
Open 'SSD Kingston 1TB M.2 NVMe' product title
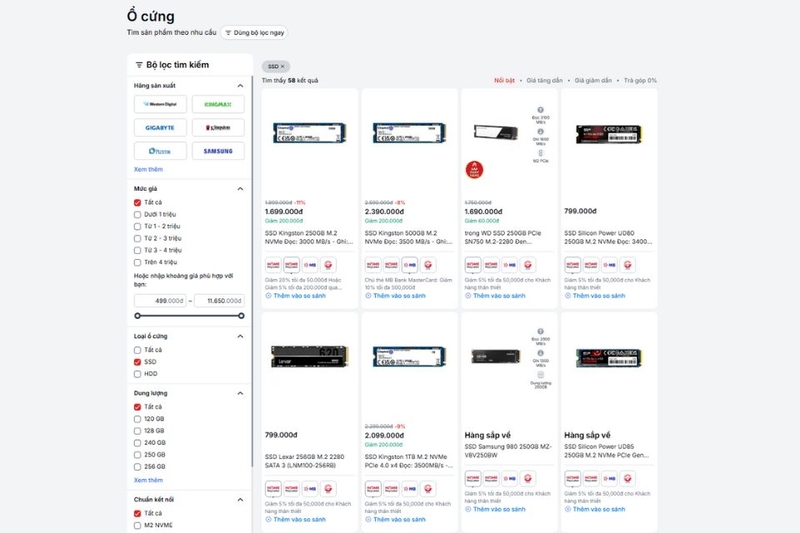(x=409, y=461)
